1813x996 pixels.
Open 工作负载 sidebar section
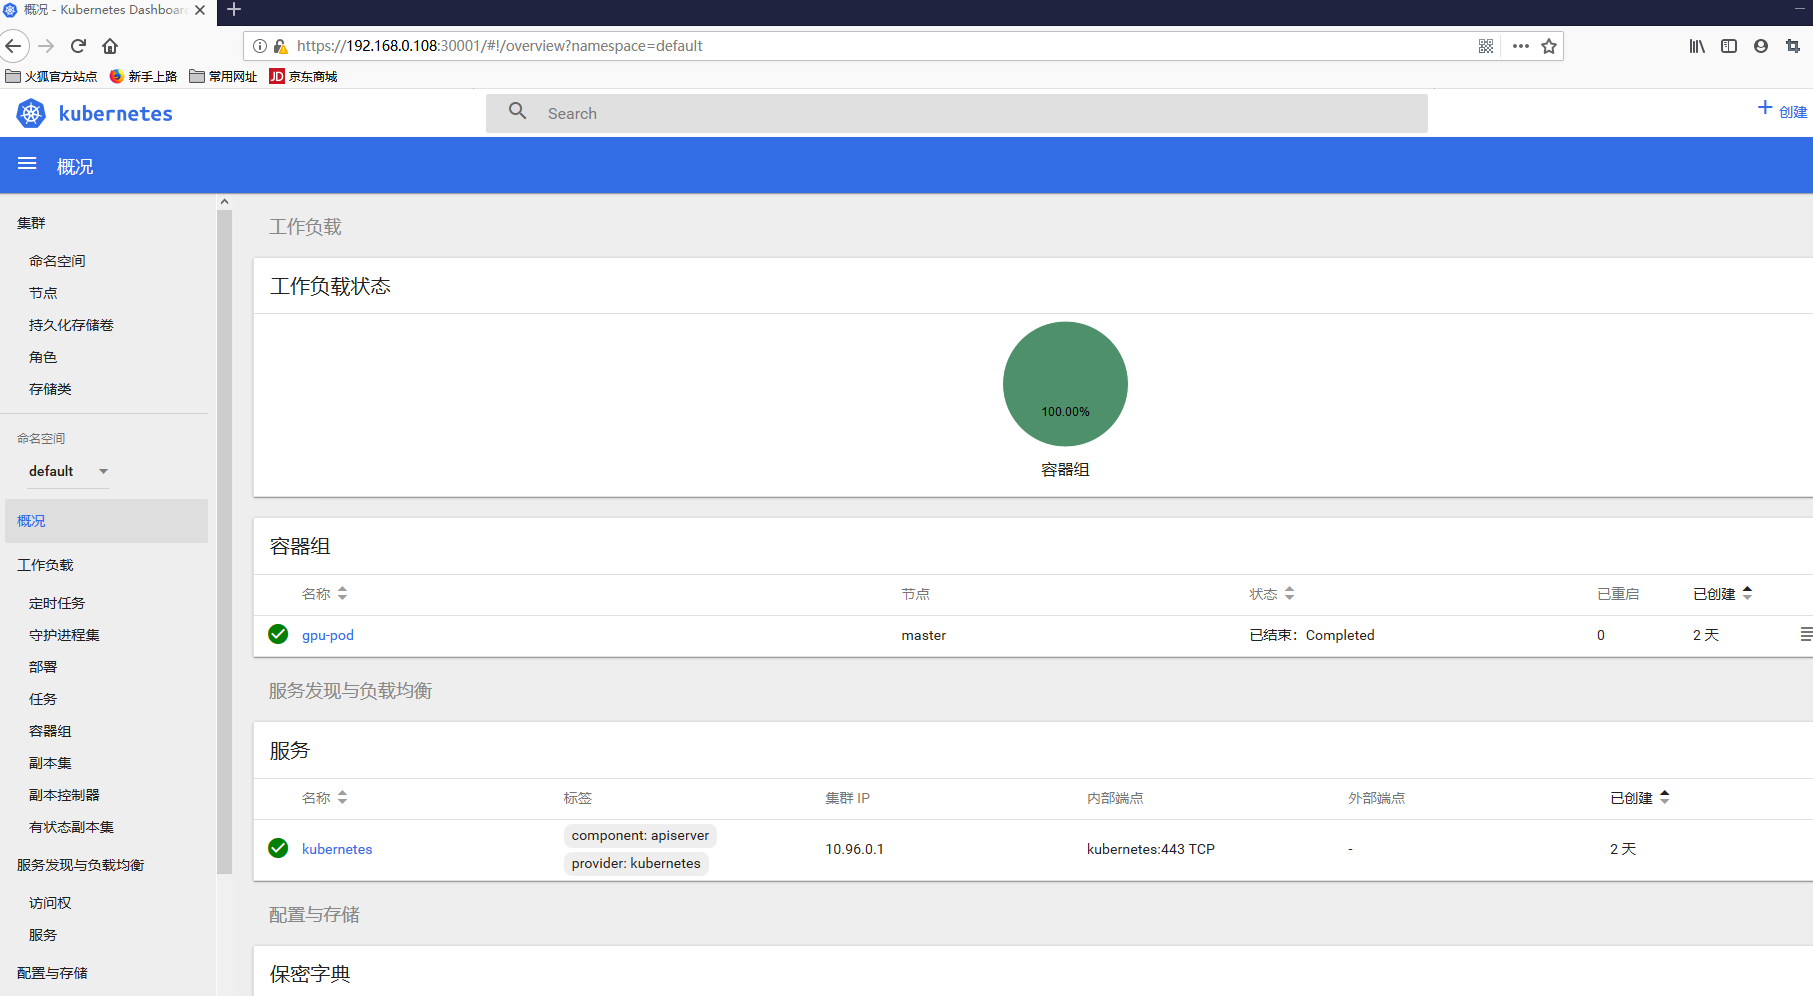[45, 565]
